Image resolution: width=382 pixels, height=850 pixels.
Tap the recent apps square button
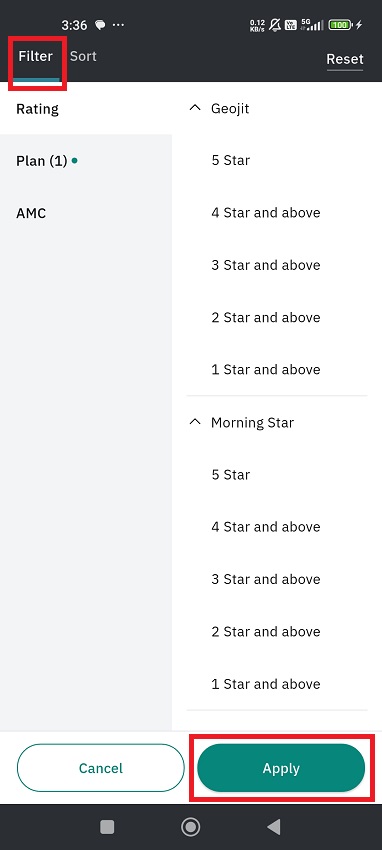pos(107,827)
